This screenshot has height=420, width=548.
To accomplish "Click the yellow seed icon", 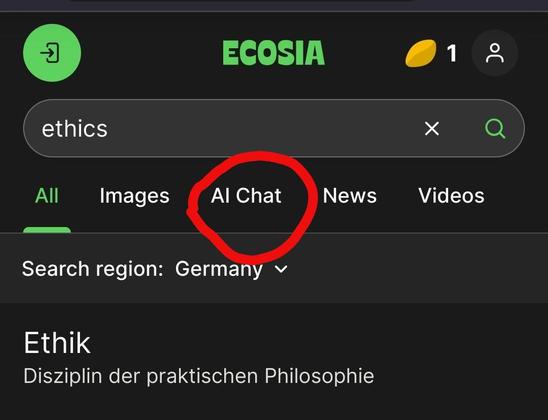I will 421,53.
